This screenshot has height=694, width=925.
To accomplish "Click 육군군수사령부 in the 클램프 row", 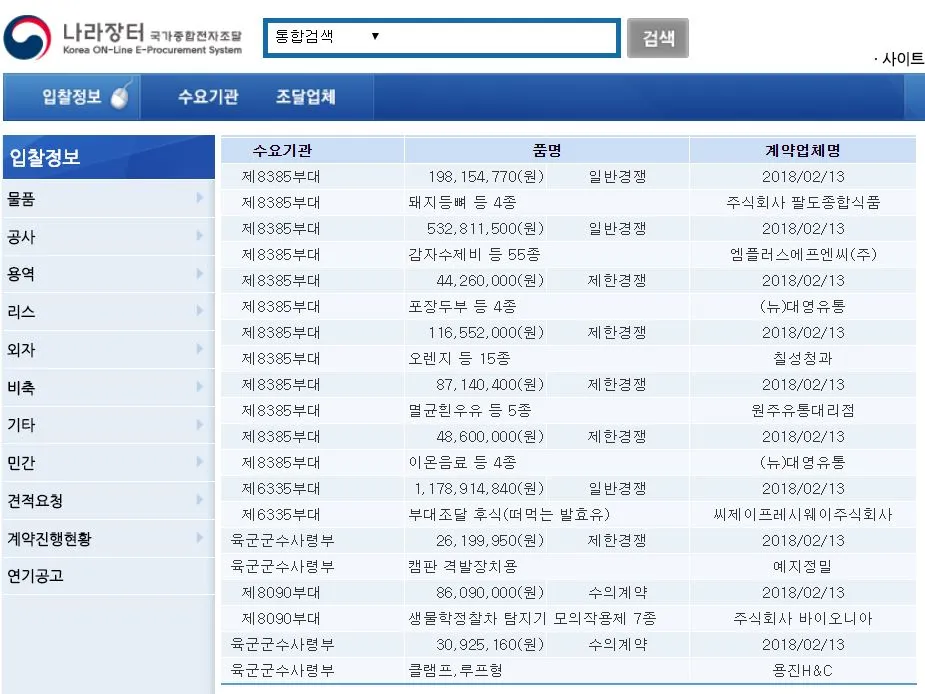I will (283, 670).
